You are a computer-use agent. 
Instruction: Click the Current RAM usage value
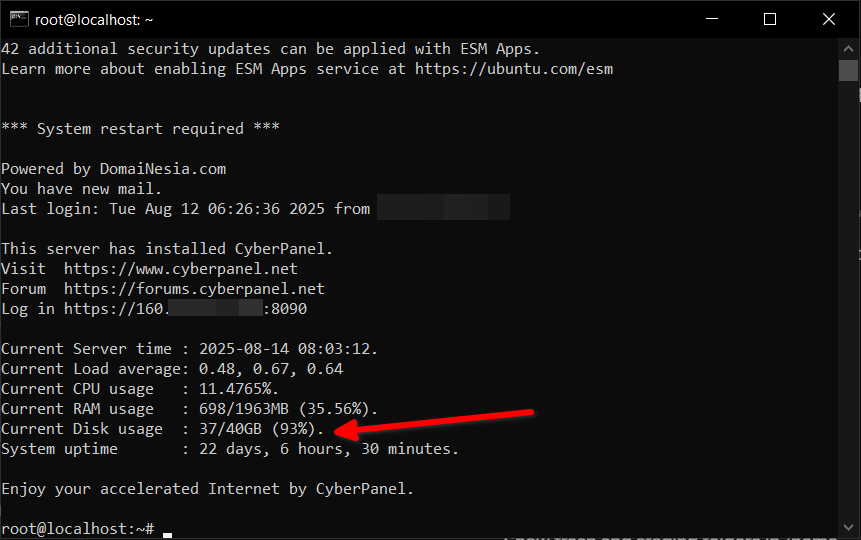pyautogui.click(x=289, y=409)
